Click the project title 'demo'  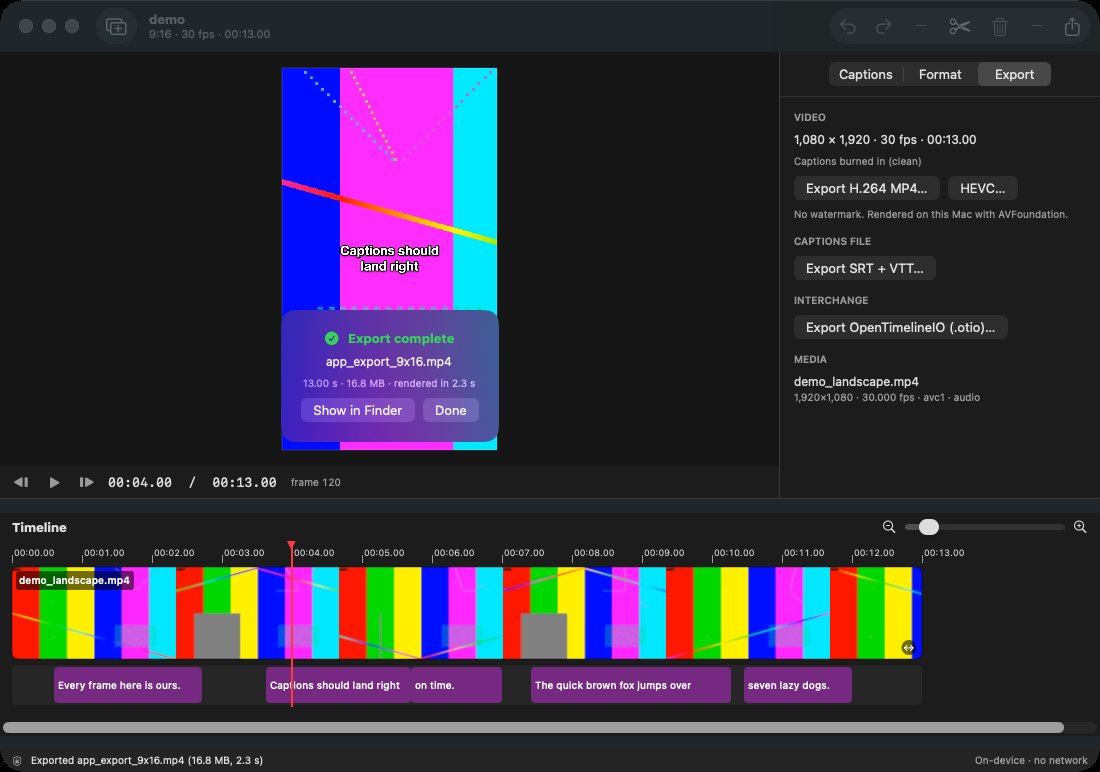click(167, 20)
